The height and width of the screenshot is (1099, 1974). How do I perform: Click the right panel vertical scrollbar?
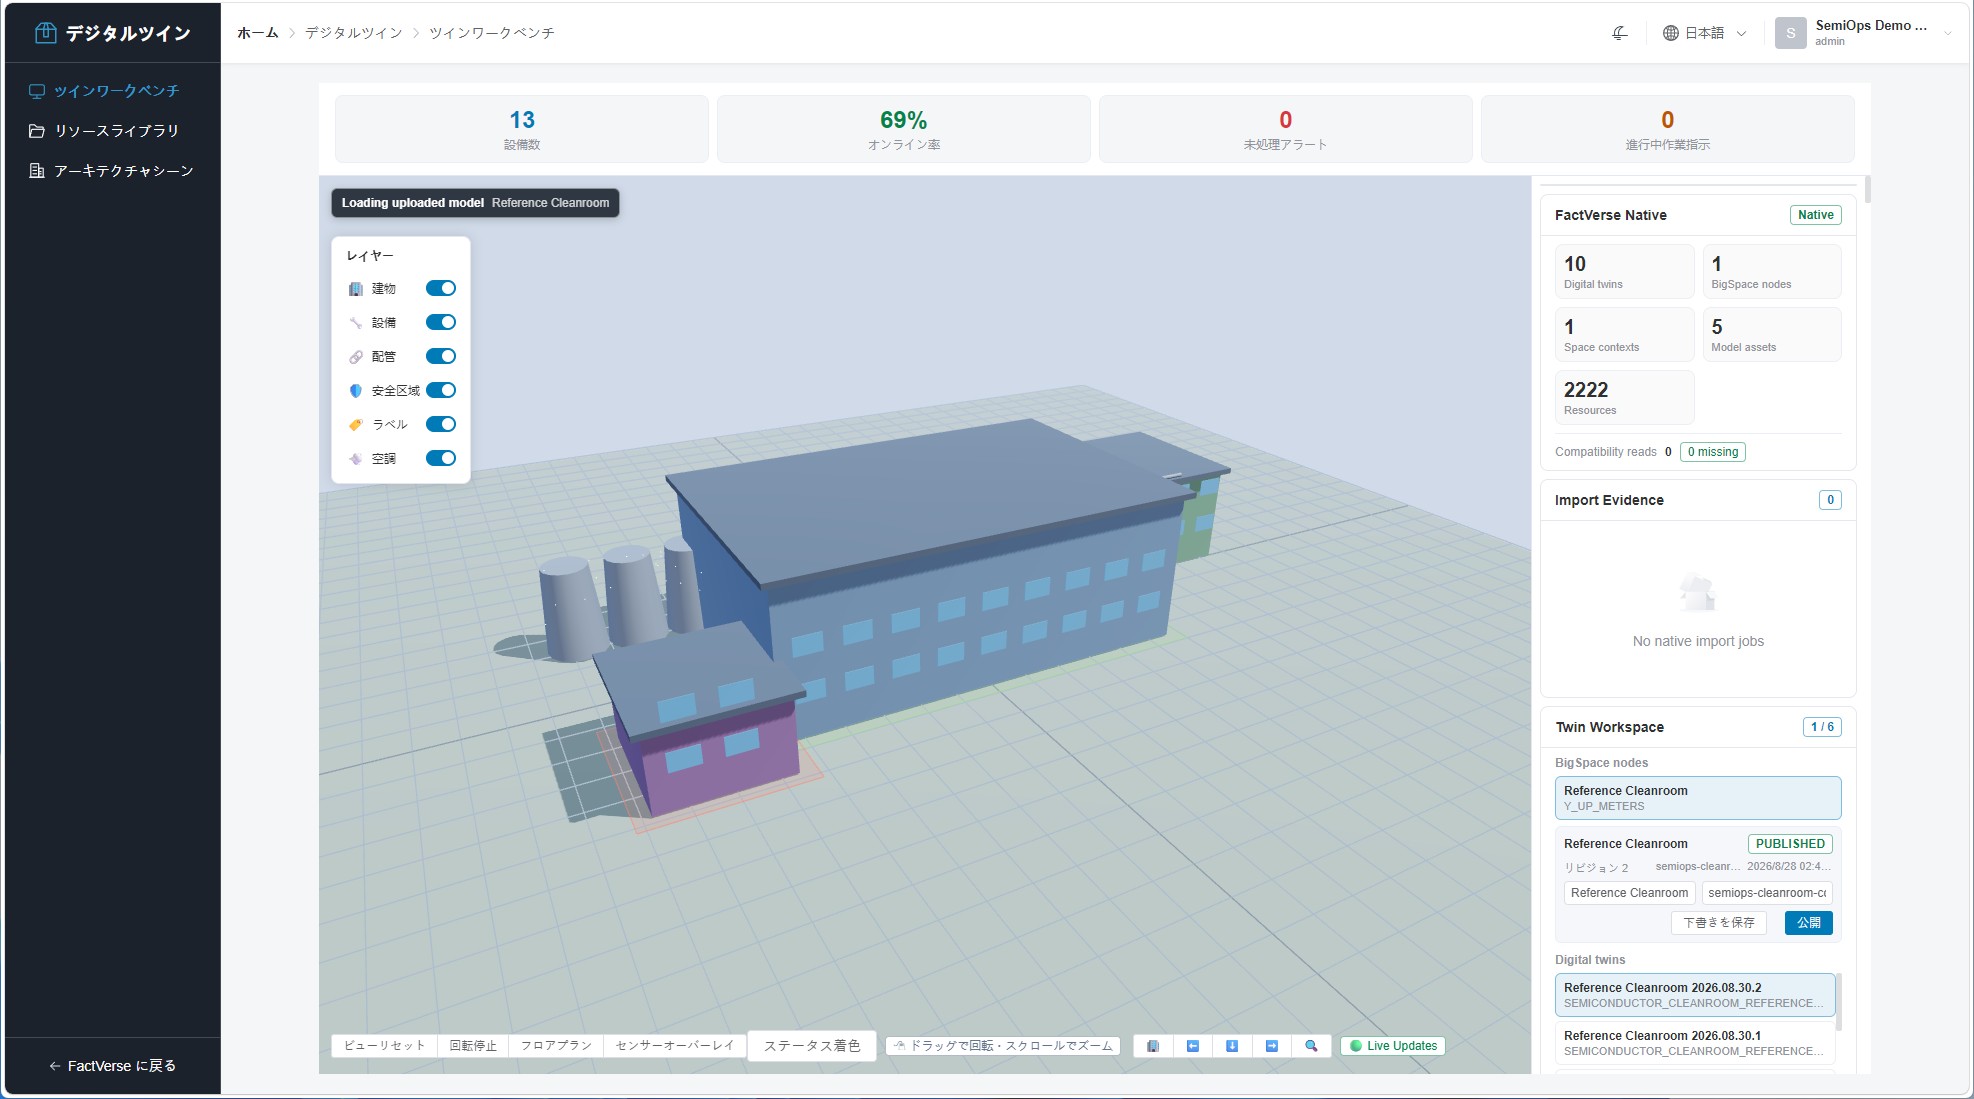[1867, 190]
